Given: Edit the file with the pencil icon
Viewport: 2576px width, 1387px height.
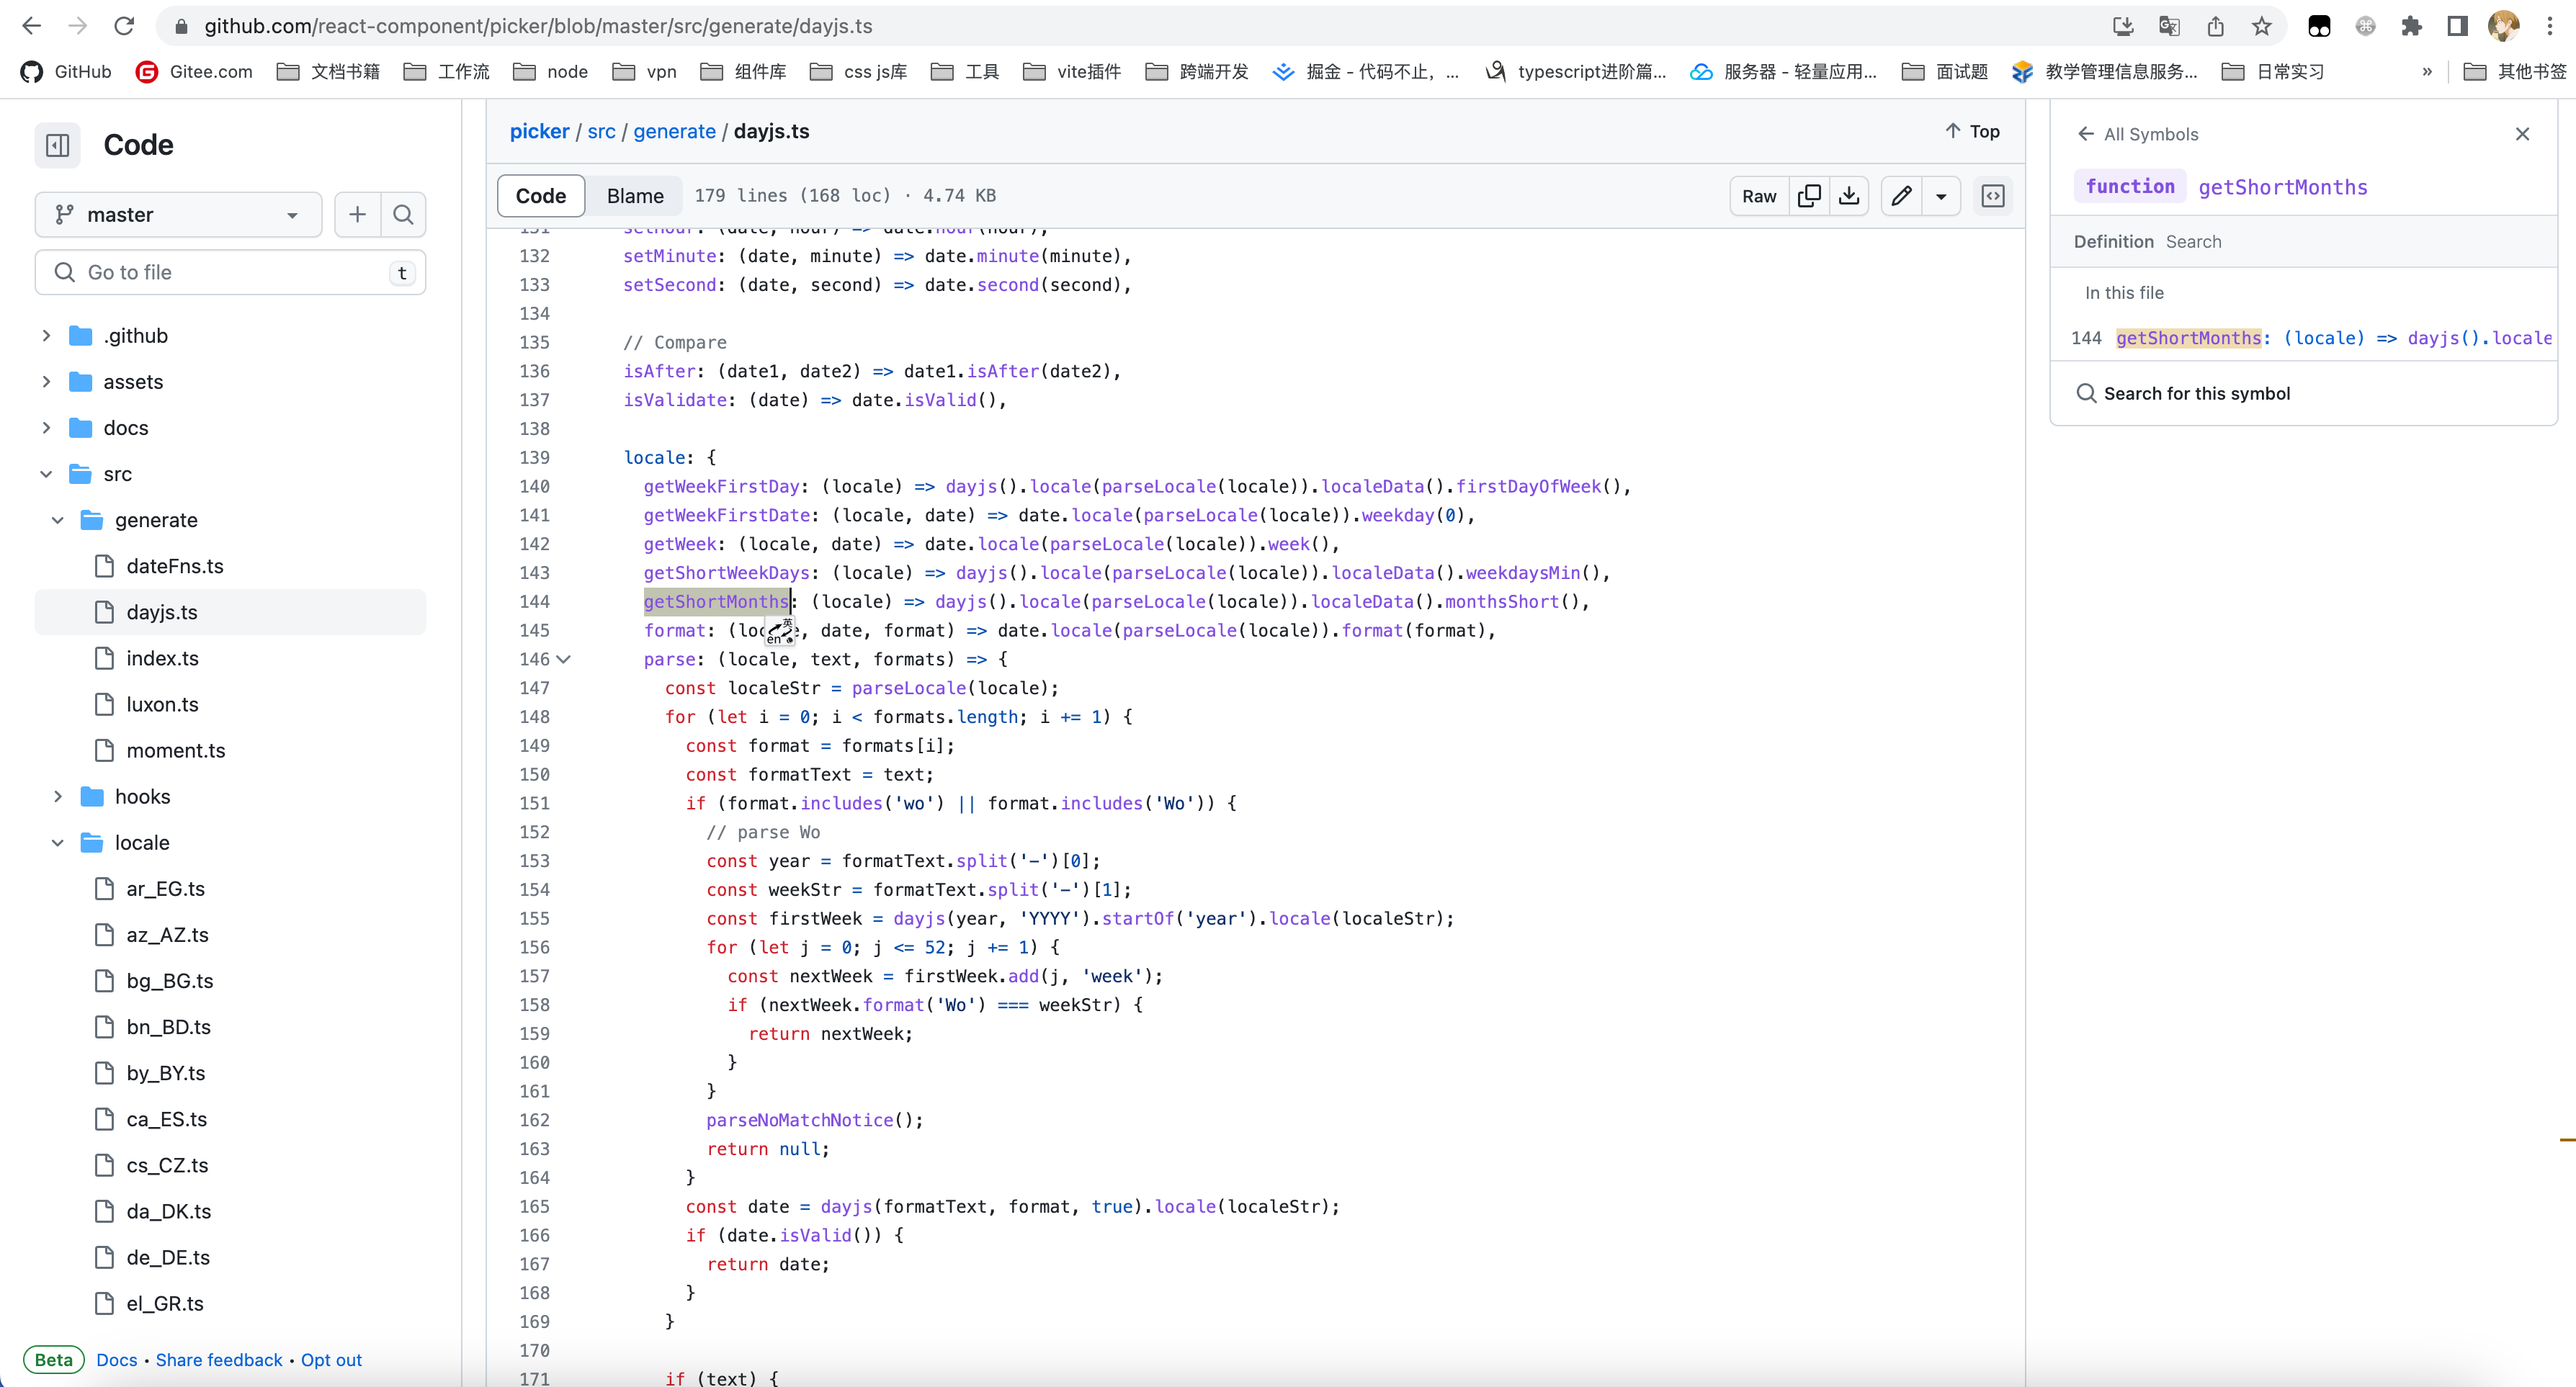Looking at the screenshot, I should tap(1899, 196).
